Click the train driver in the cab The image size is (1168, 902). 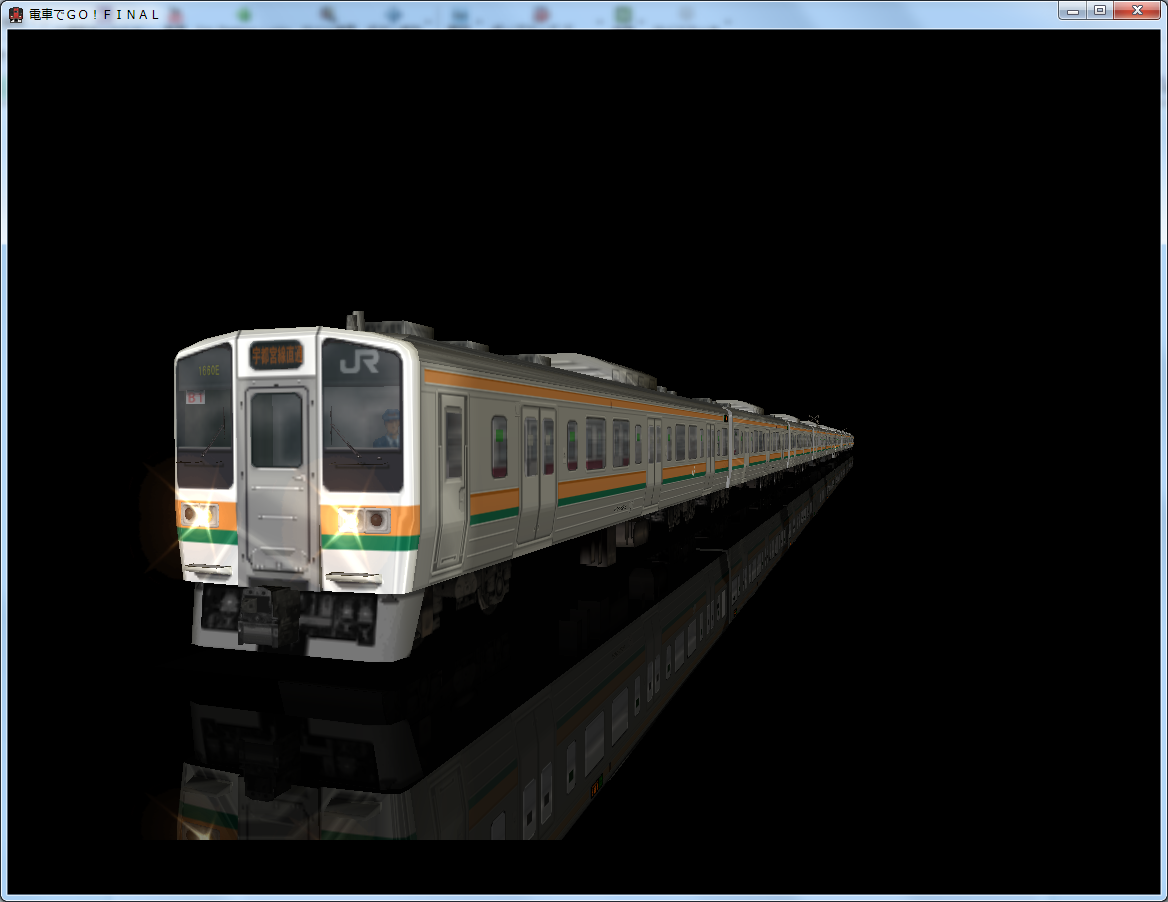pos(387,428)
